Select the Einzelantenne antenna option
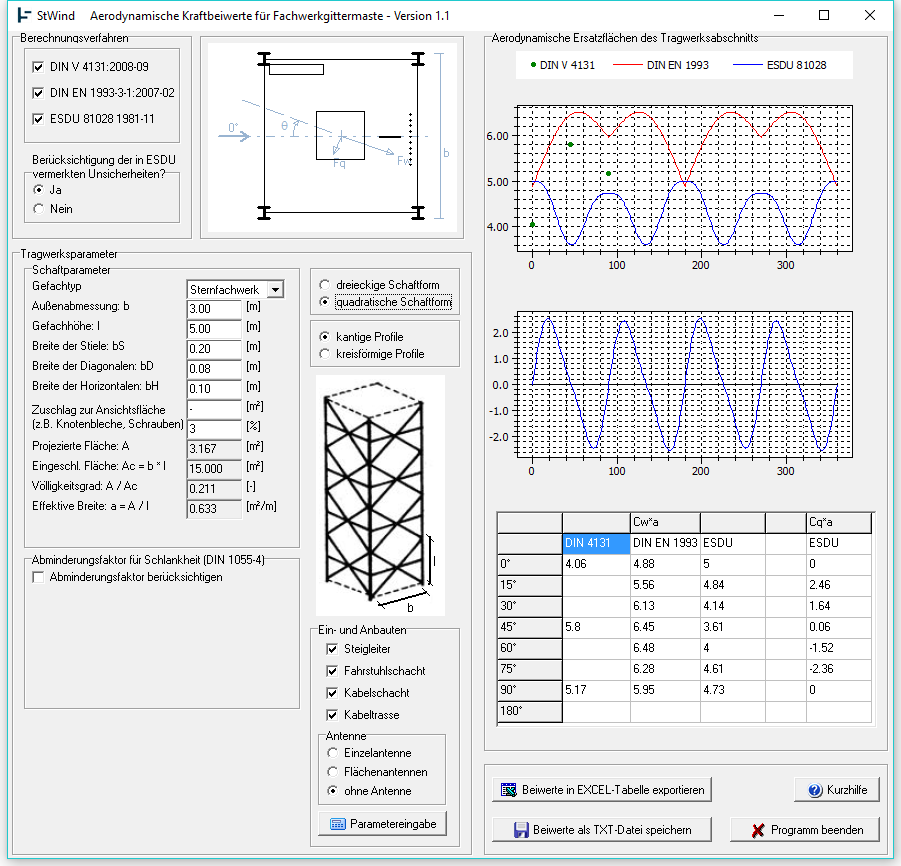The width and height of the screenshot is (901, 866). pyautogui.click(x=333, y=753)
